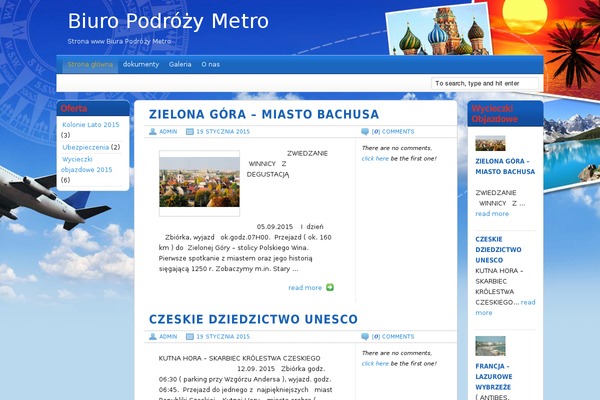Image resolution: width=600 pixels, height=400 pixels.
Task: Click the date link on Zielona Góra post
Action: coord(223,132)
